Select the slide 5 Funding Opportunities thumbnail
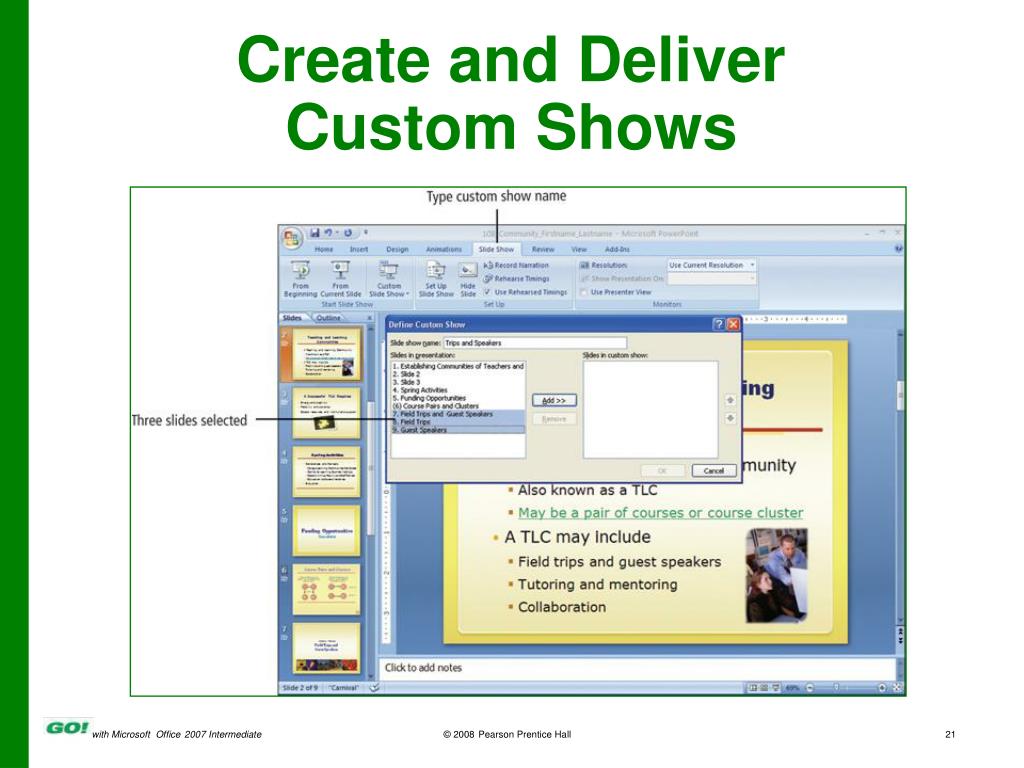The width and height of the screenshot is (1024, 768). click(327, 531)
